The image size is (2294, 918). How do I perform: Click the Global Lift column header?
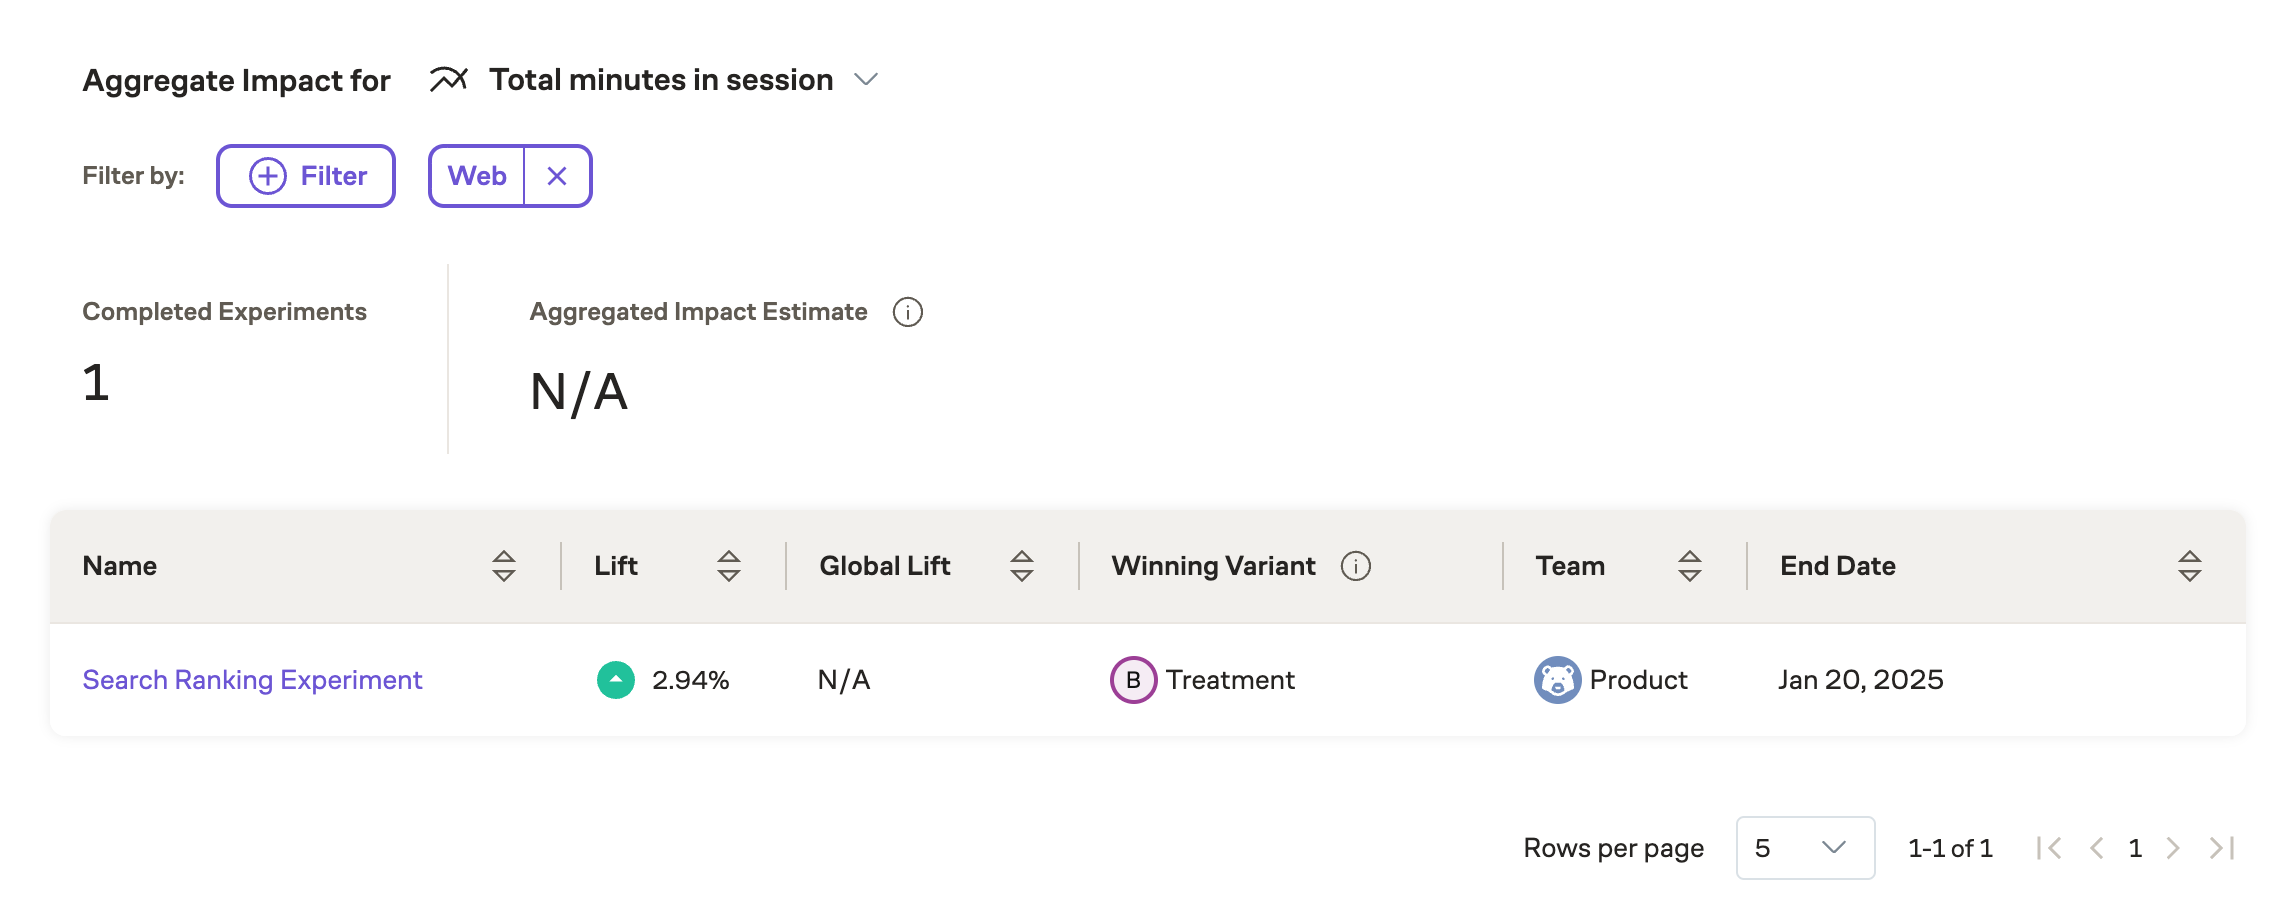tap(884, 566)
